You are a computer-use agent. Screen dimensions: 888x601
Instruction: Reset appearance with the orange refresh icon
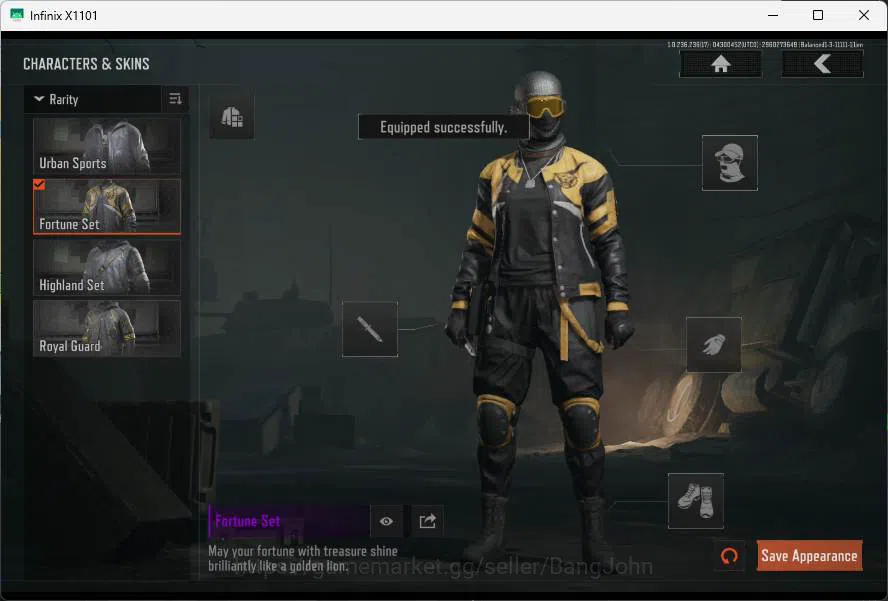(729, 556)
